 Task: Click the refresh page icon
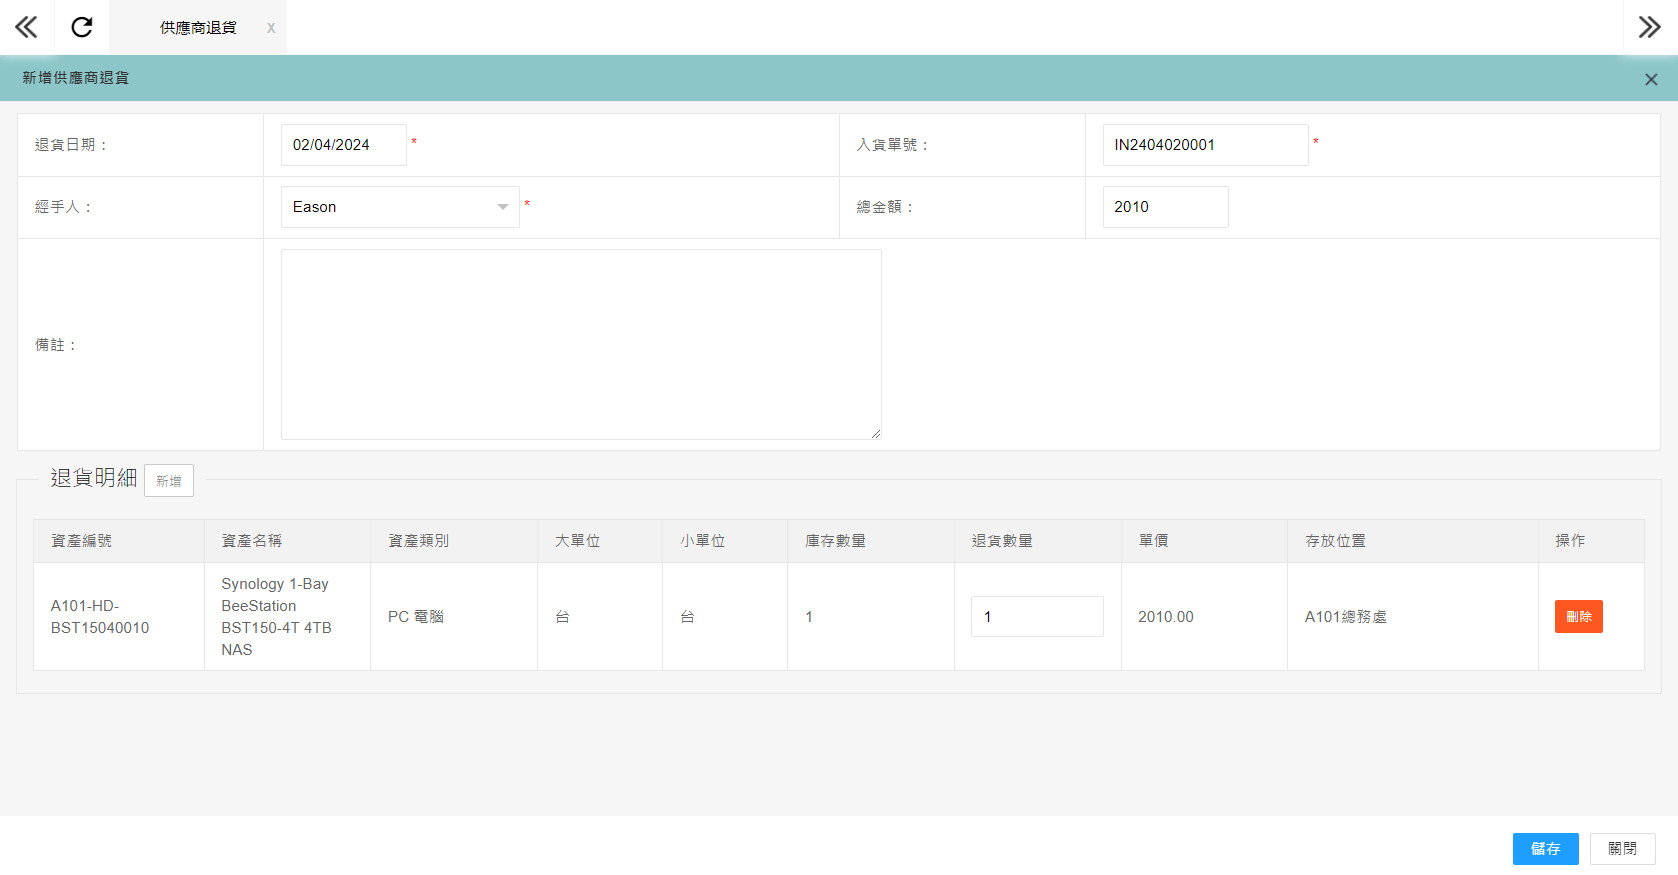(x=82, y=27)
